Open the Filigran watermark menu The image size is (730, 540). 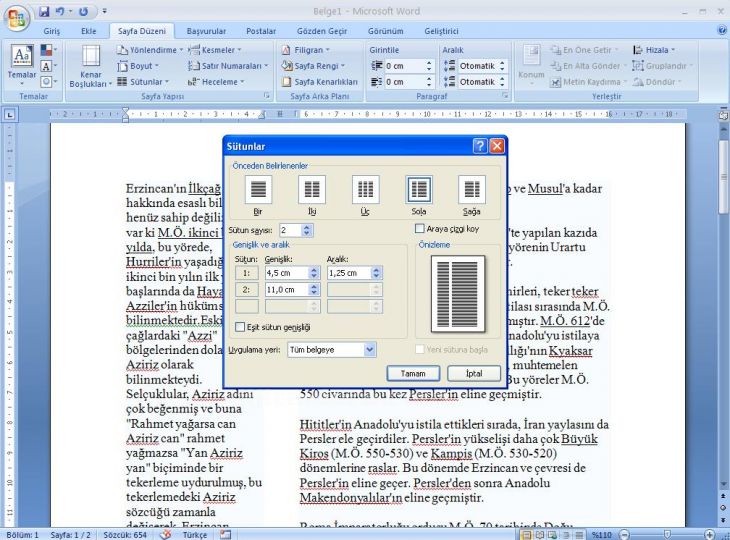tap(305, 50)
